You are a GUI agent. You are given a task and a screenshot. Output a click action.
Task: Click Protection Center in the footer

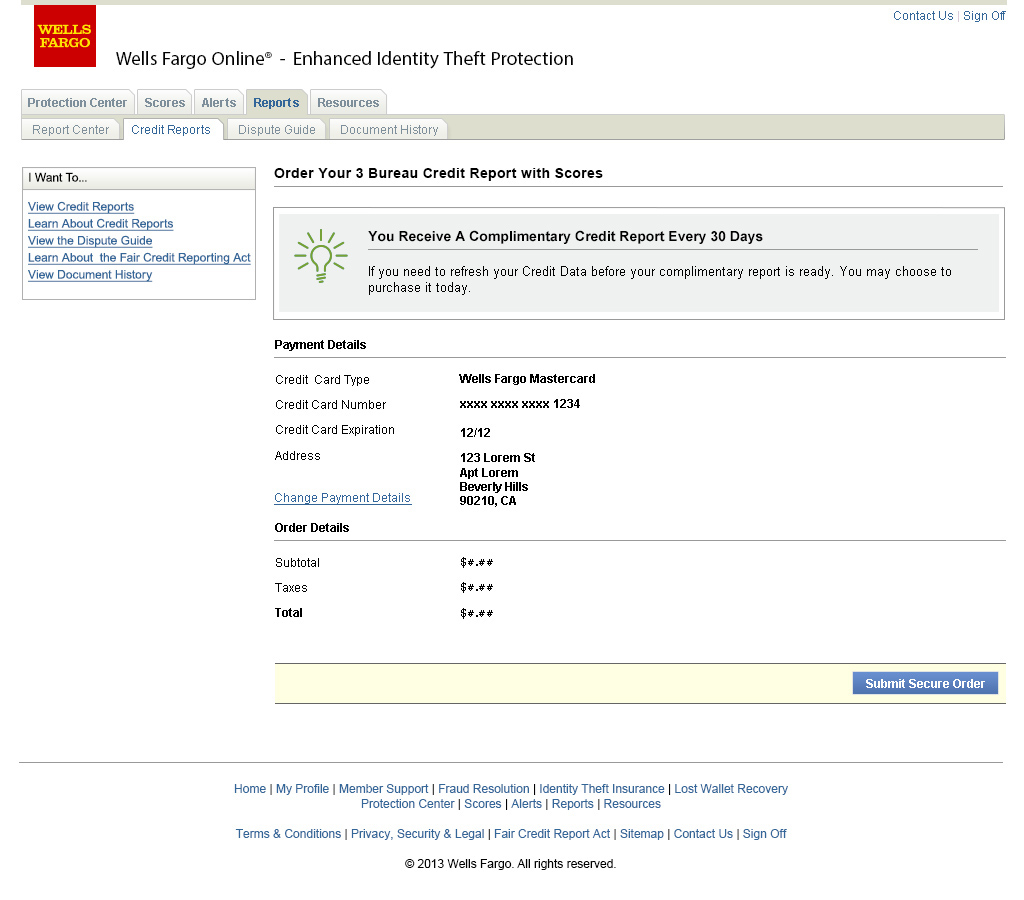(x=408, y=803)
